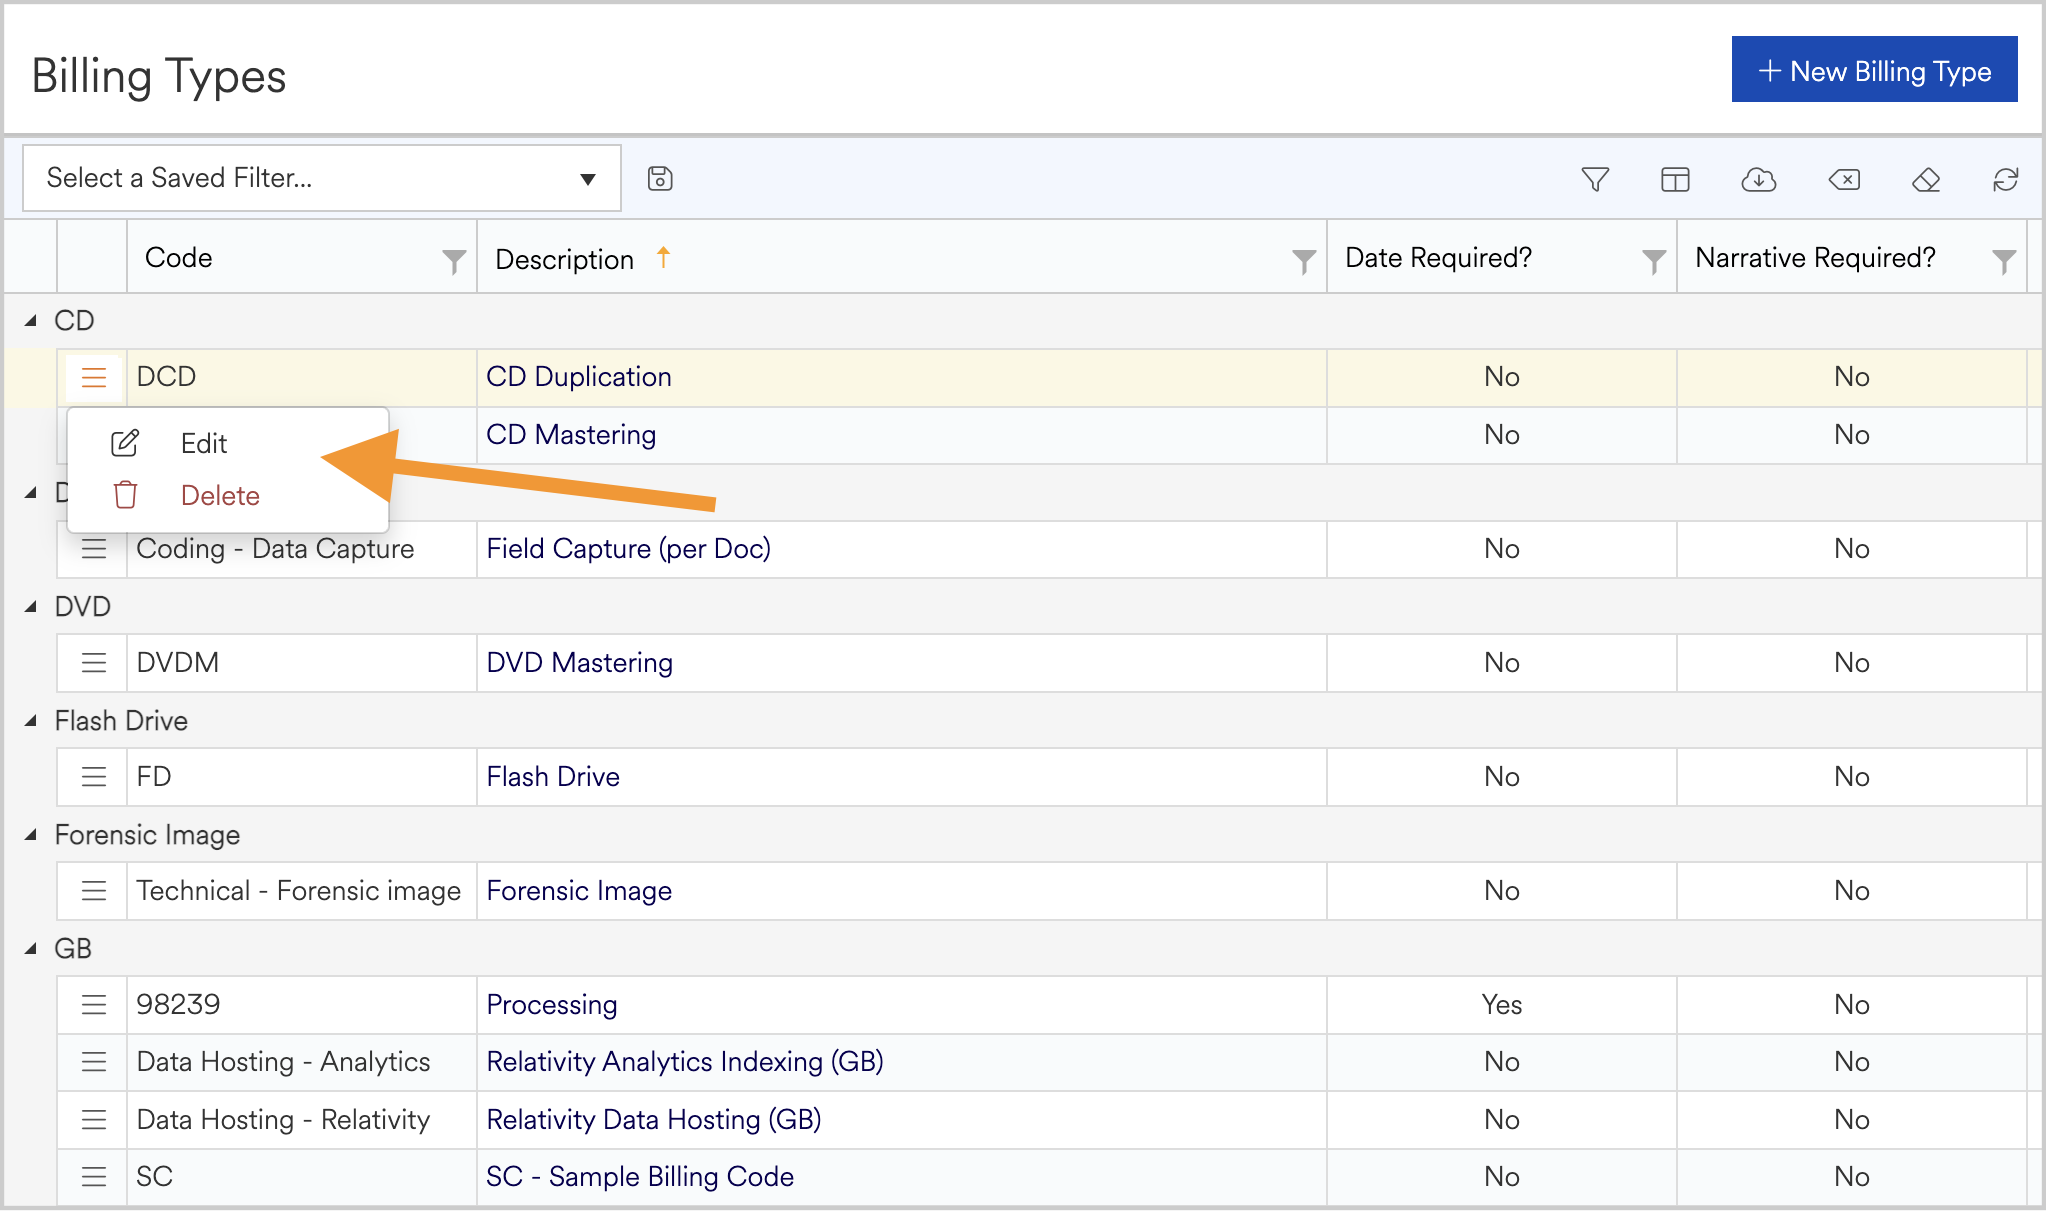Click the clear filter backspace icon

(x=1844, y=179)
